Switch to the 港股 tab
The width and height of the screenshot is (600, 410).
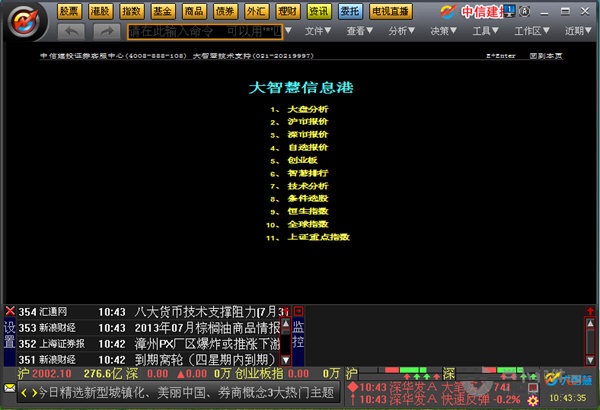(100, 11)
